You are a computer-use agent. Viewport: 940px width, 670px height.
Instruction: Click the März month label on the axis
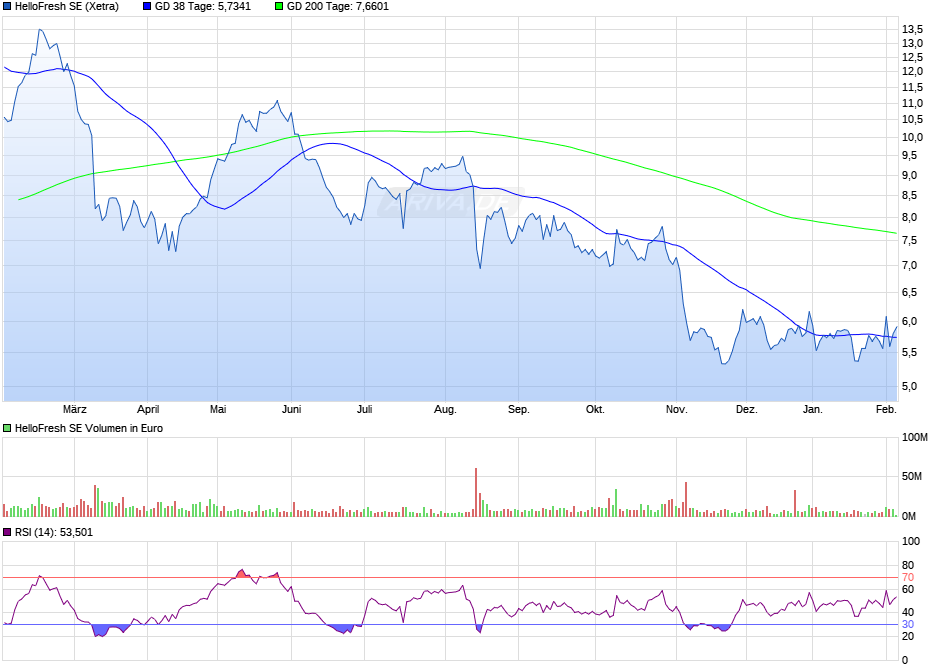click(x=75, y=409)
